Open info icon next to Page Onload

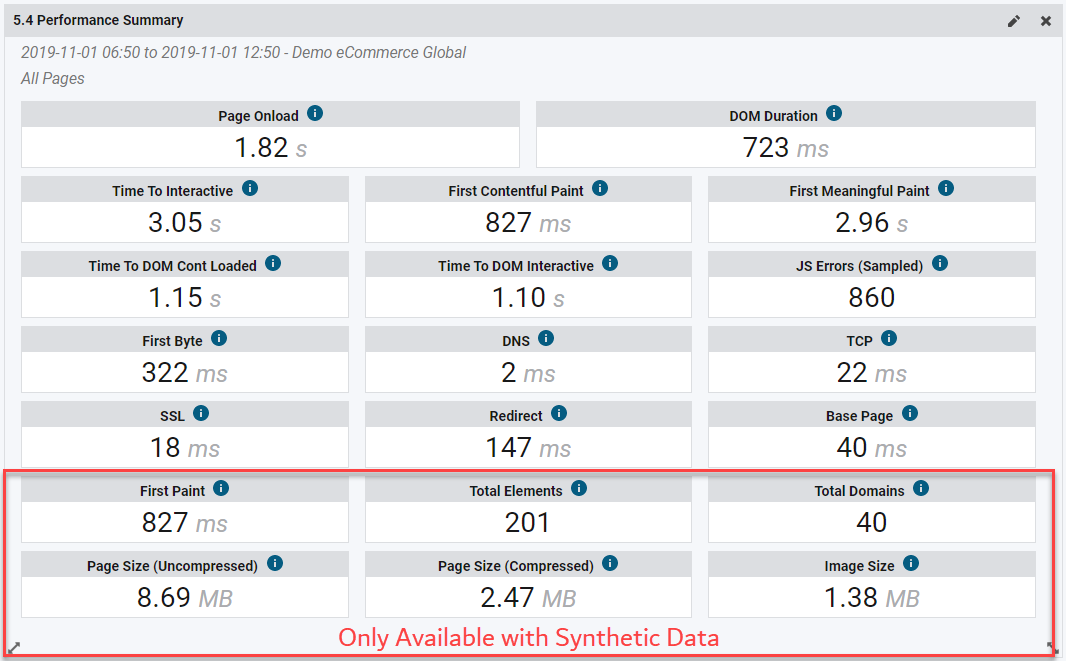click(315, 114)
